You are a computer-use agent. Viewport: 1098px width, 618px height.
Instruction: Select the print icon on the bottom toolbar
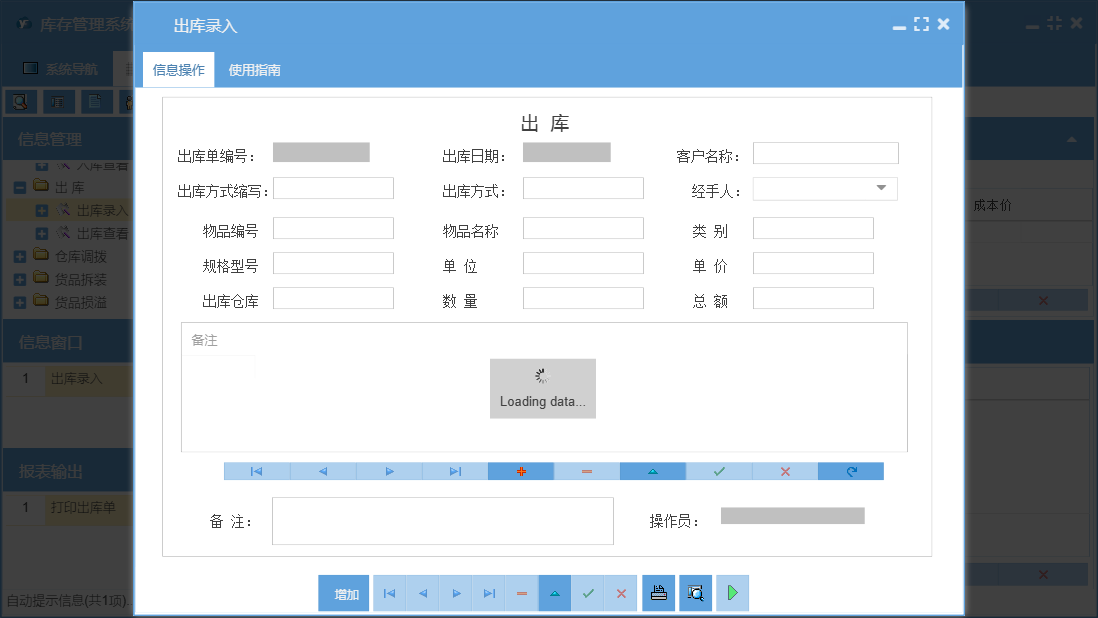pos(658,593)
